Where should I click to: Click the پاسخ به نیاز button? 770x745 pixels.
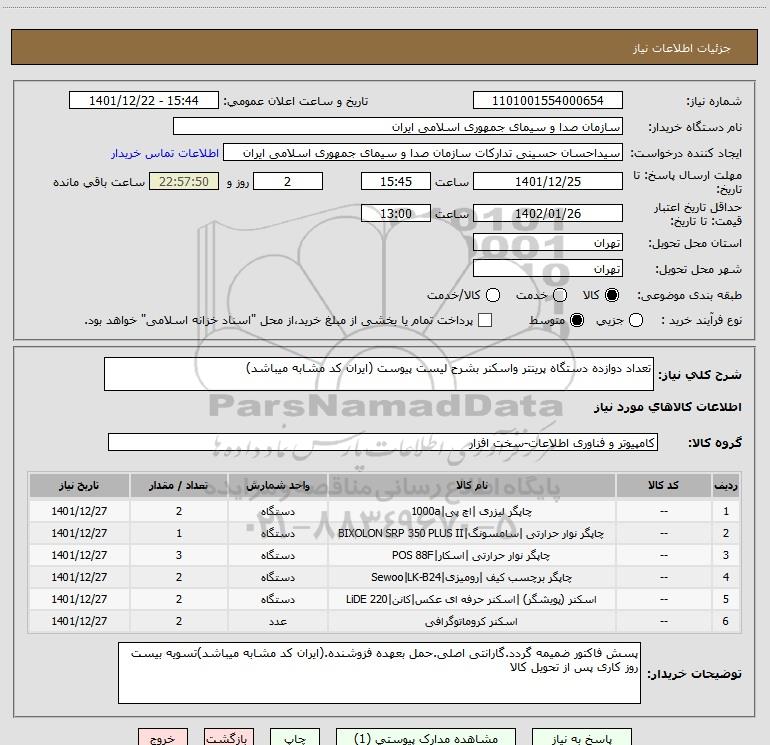tap(581, 738)
